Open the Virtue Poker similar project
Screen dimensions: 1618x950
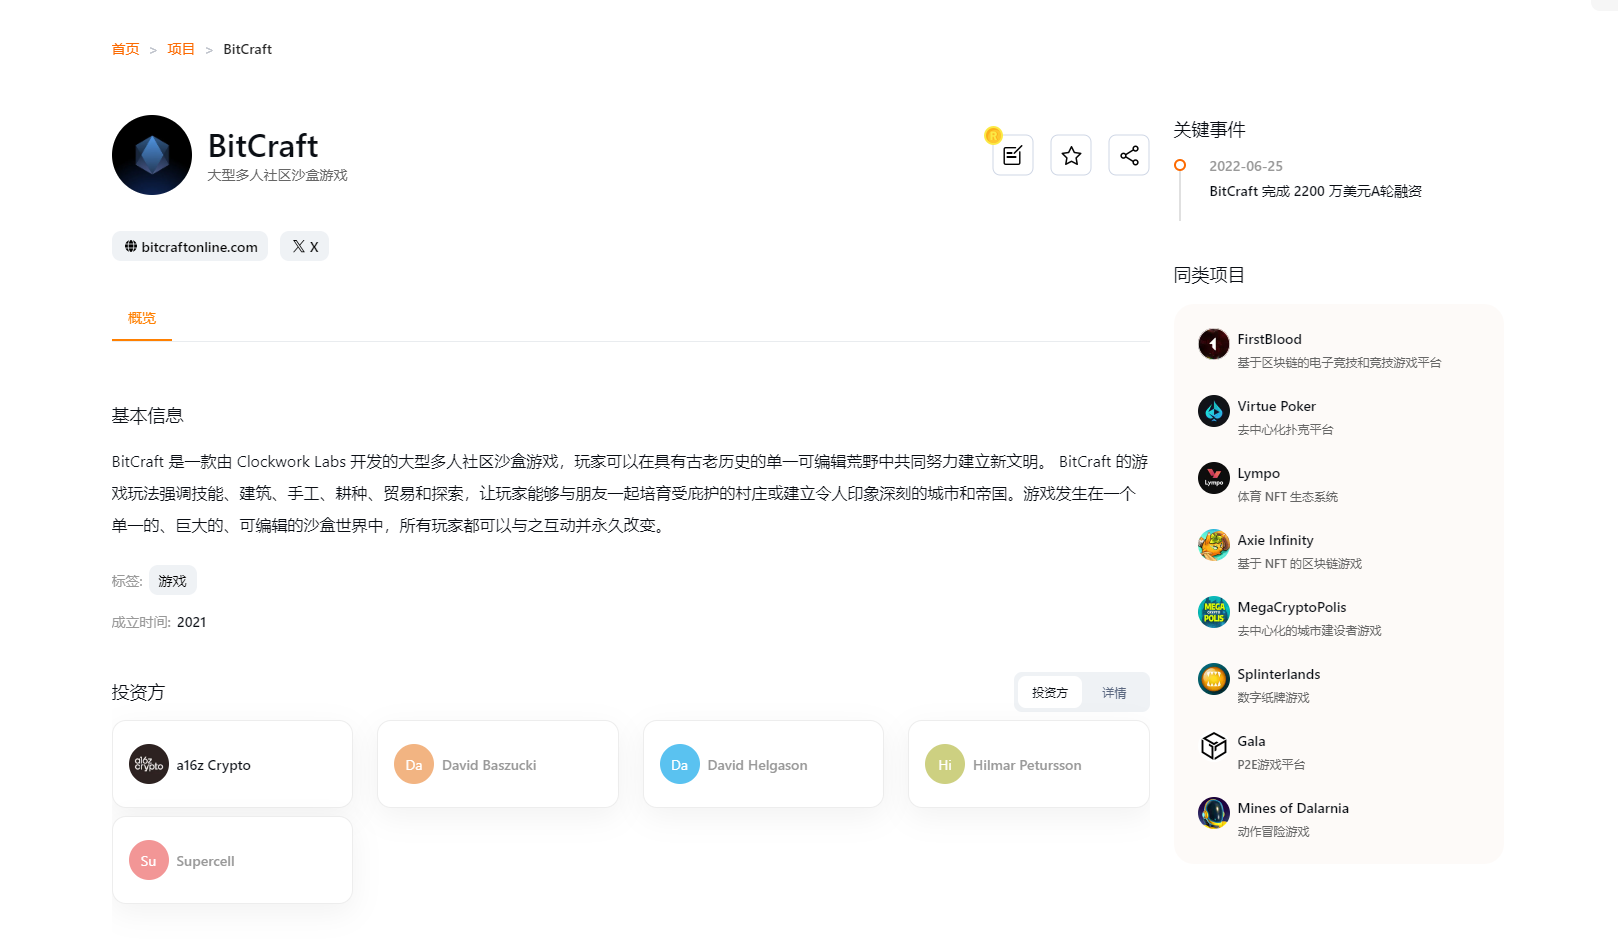point(1276,406)
